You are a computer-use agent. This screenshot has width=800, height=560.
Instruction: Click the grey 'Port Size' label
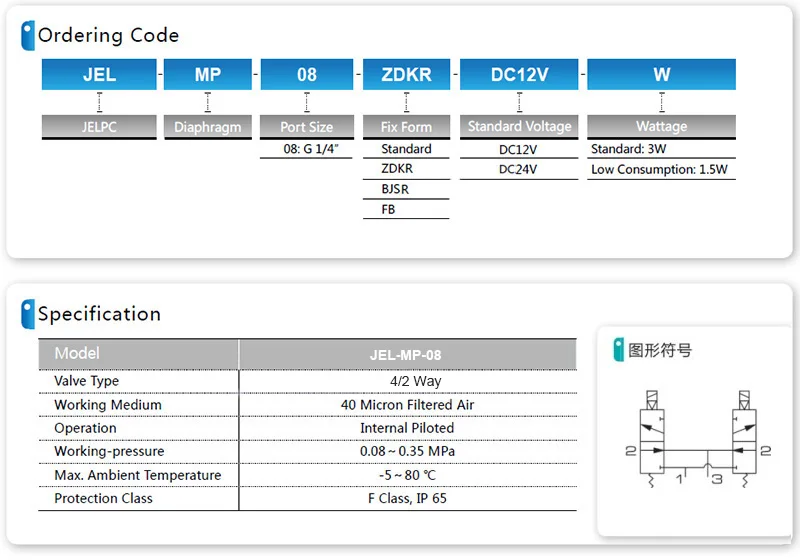click(x=307, y=126)
